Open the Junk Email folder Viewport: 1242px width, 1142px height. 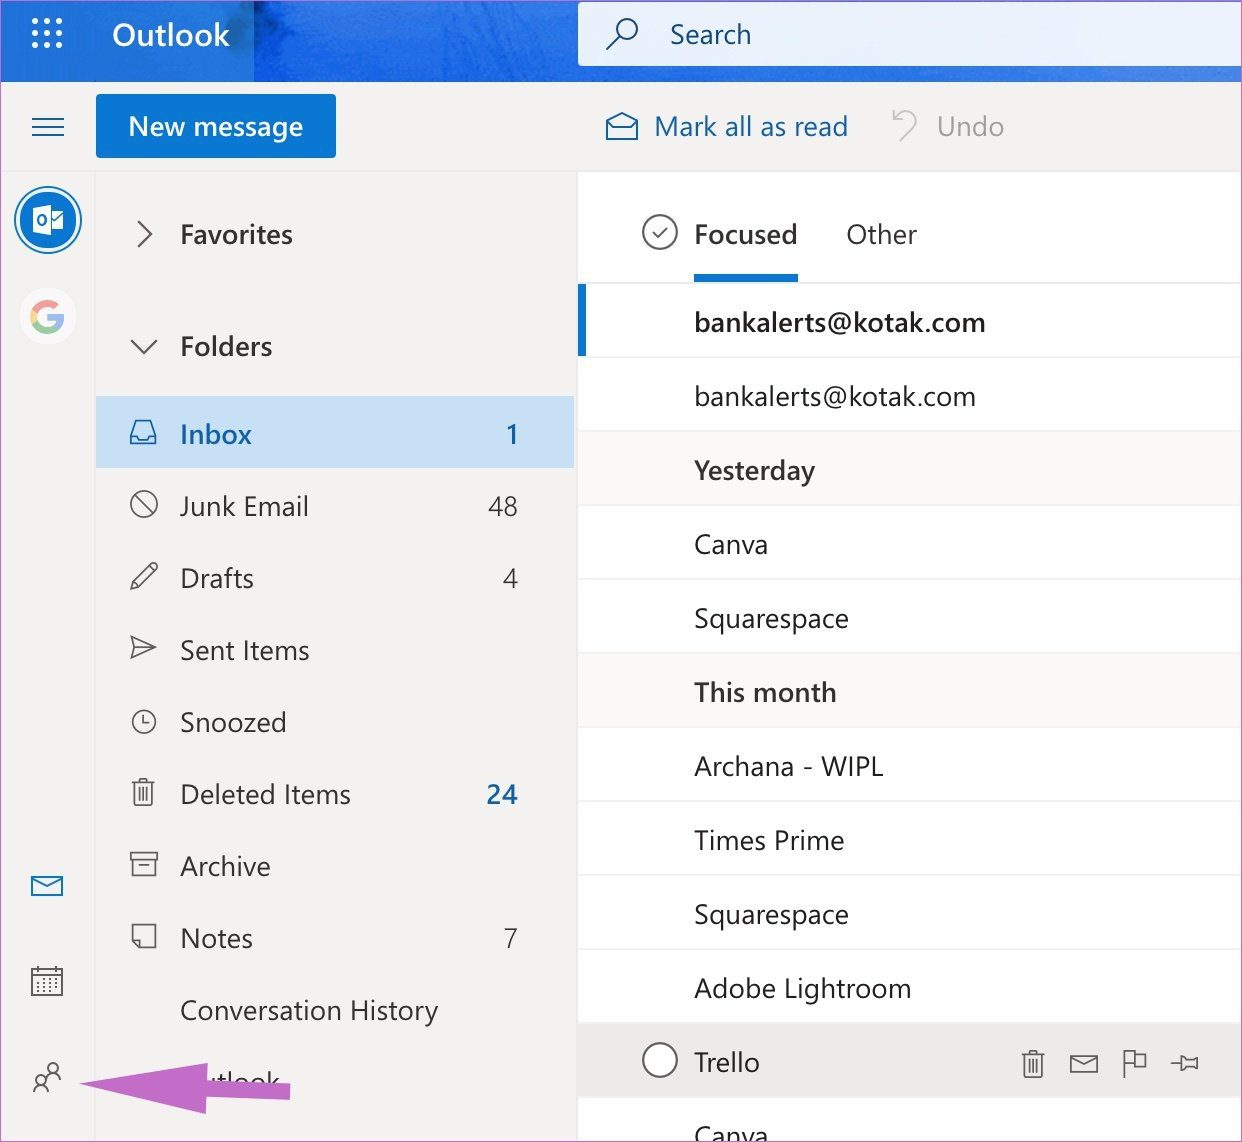tap(335, 506)
